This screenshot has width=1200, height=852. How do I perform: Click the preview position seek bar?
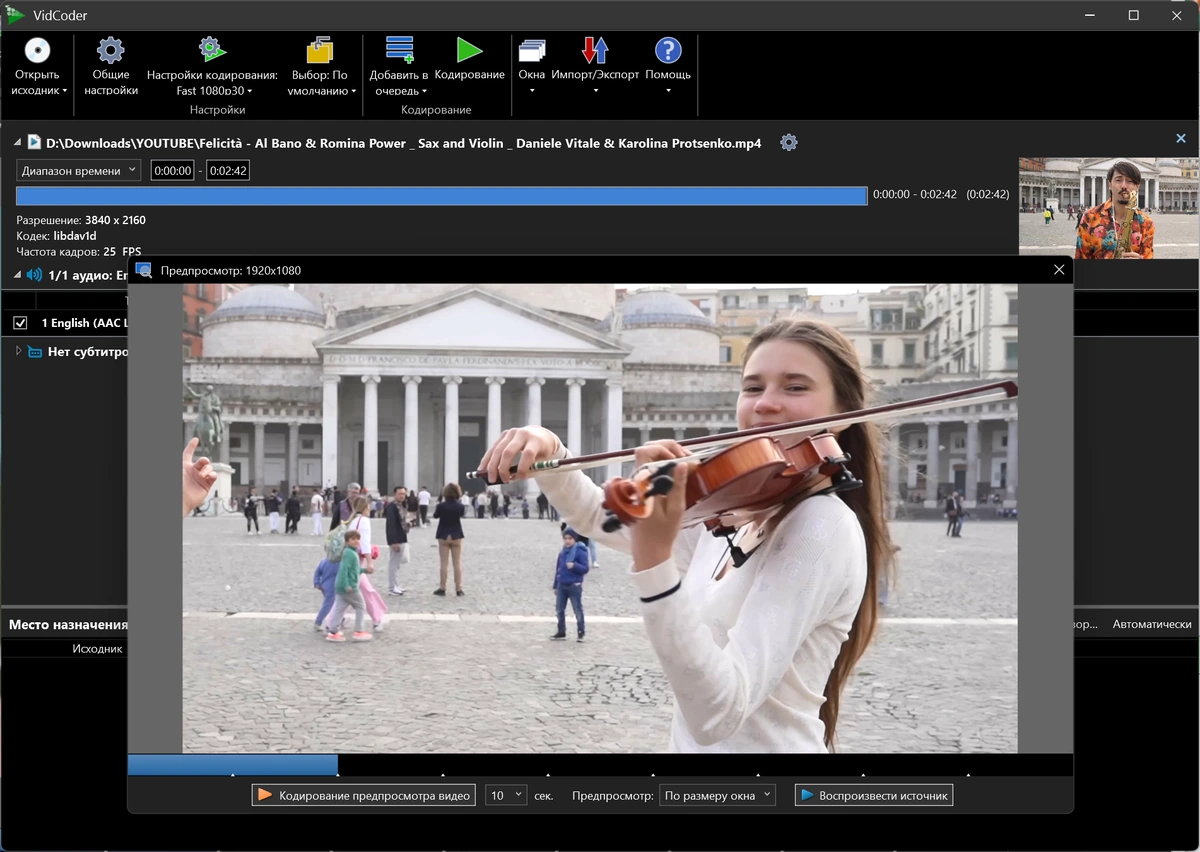(600, 765)
